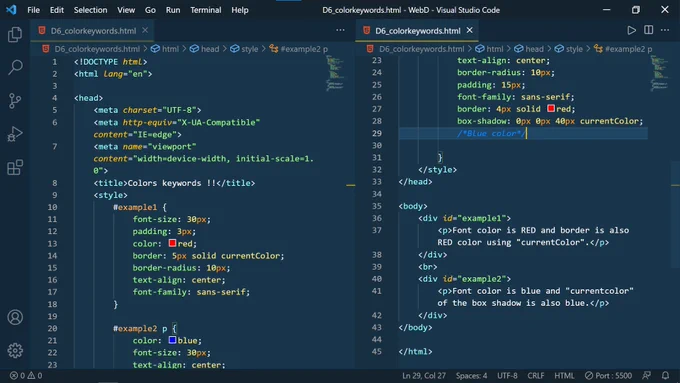
Task: Open the File menu
Action: [33, 10]
